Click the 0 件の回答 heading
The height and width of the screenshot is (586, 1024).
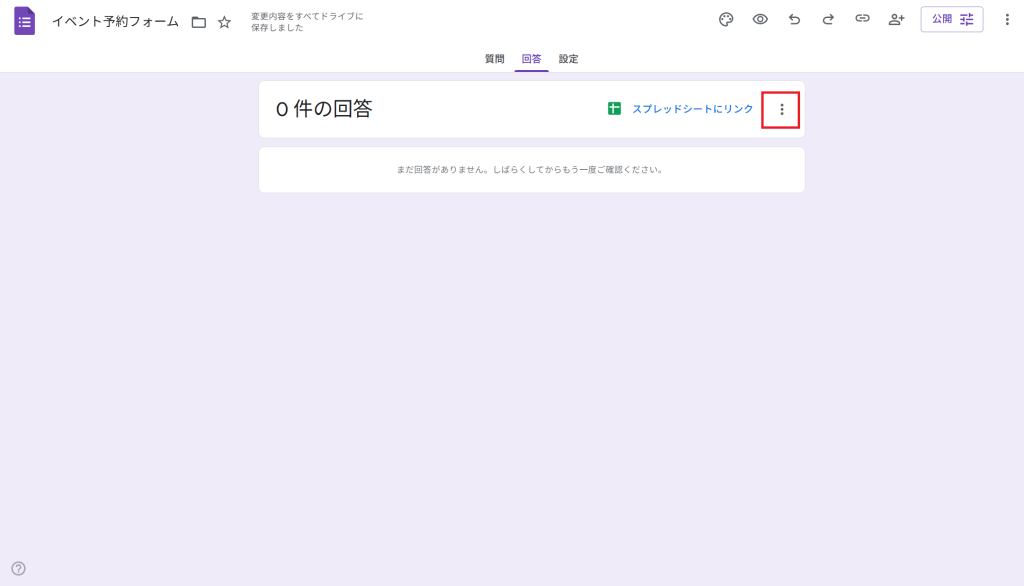tap(324, 108)
